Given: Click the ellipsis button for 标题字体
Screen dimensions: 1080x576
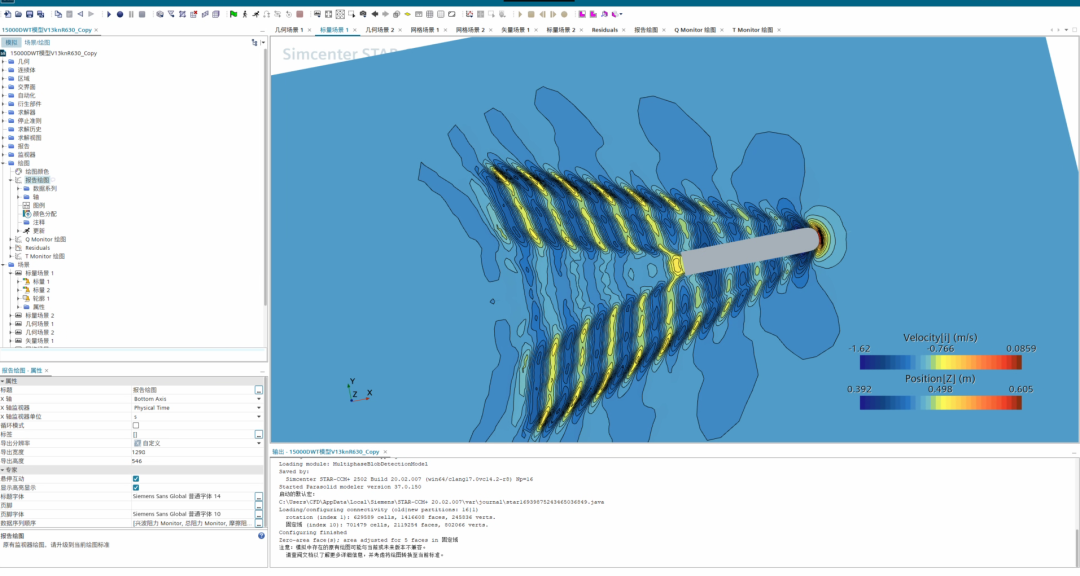Looking at the screenshot, I should pyautogui.click(x=258, y=496).
